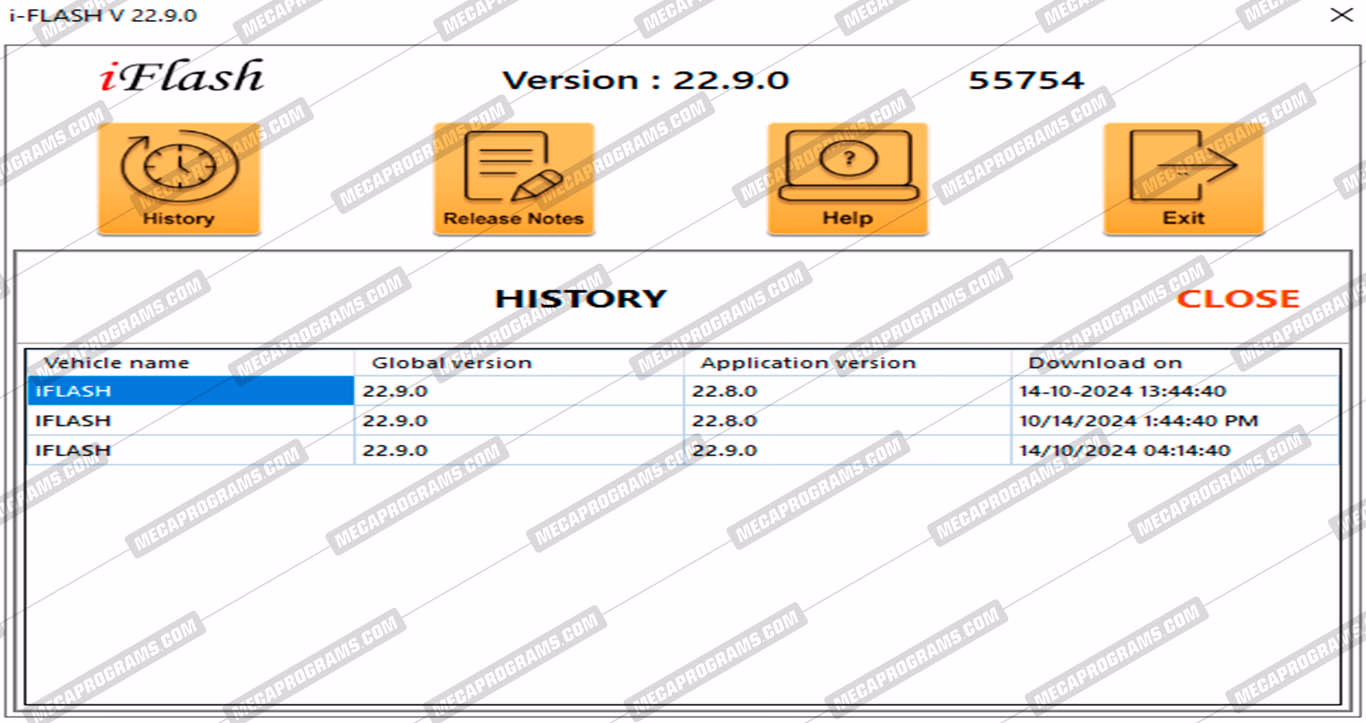Select the highlighted first IFLASH row
1366x723 pixels.
click(x=190, y=391)
